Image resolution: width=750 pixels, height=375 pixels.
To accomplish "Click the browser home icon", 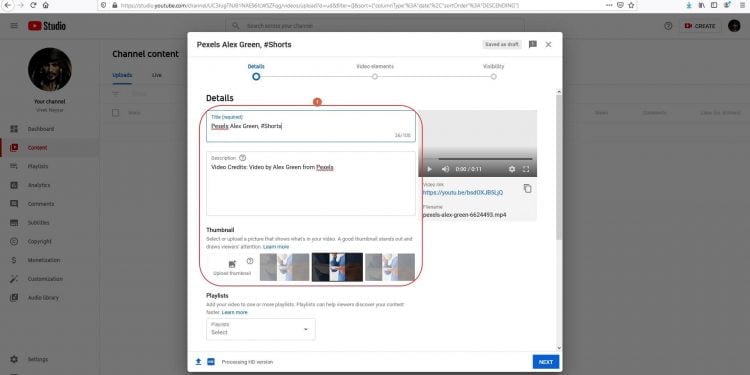I will coord(45,5).
